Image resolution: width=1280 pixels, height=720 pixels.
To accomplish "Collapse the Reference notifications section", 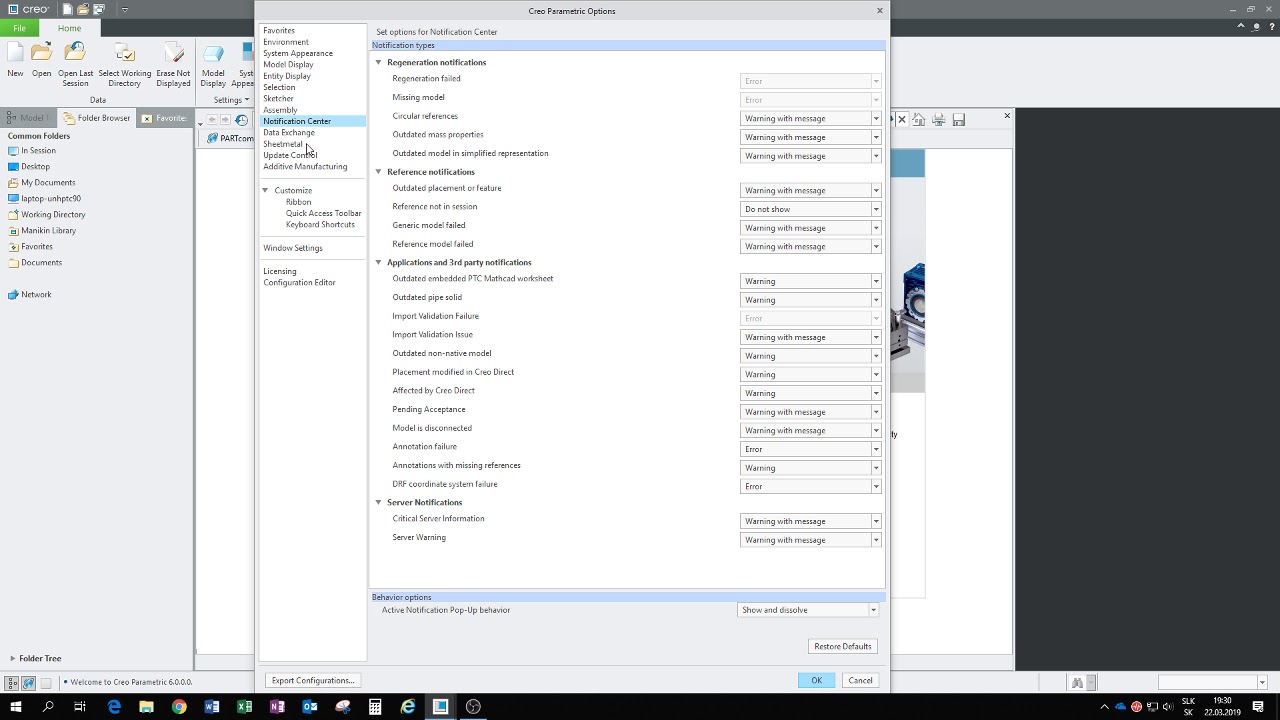I will tap(378, 172).
